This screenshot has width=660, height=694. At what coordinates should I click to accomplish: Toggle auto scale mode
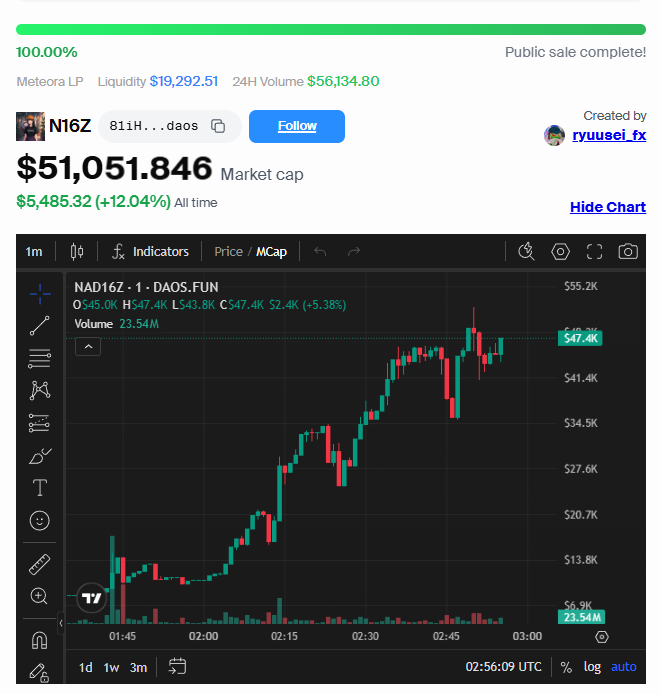click(x=624, y=667)
